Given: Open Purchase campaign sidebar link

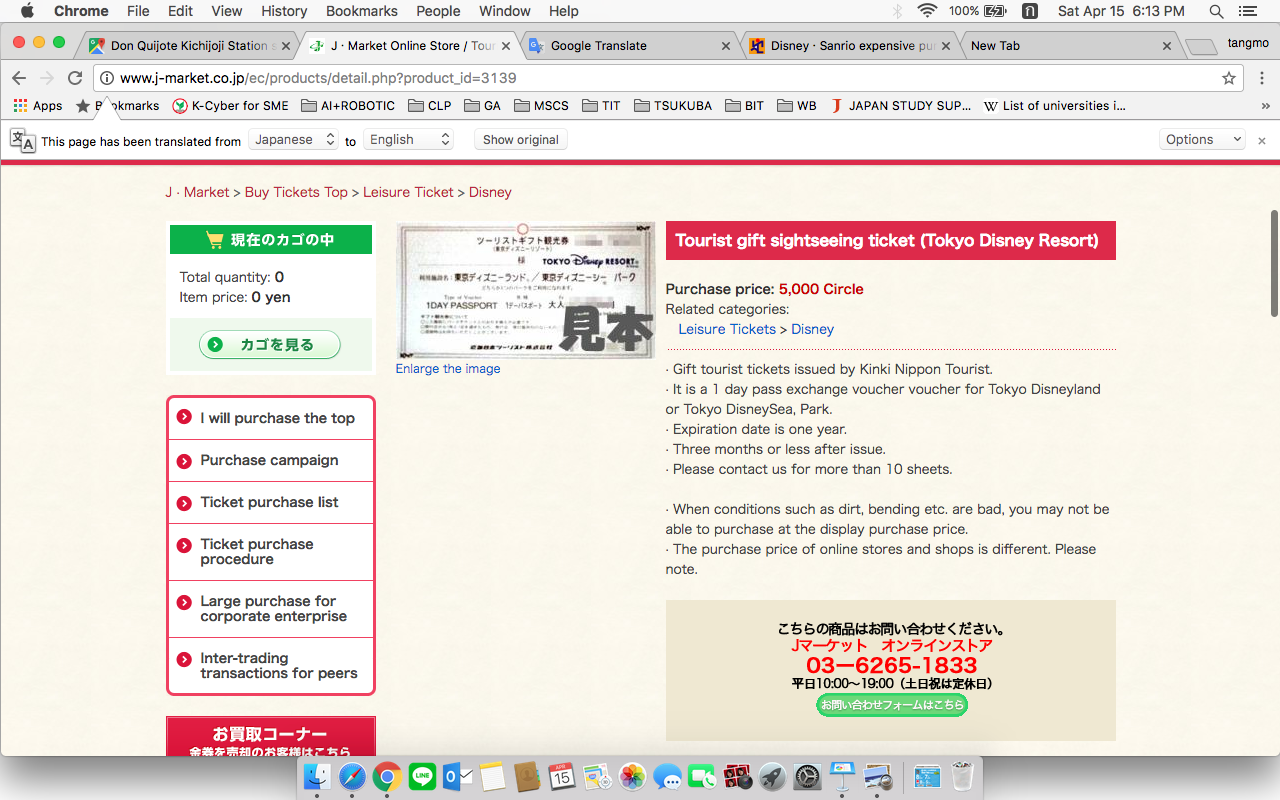Looking at the screenshot, I should [270, 460].
